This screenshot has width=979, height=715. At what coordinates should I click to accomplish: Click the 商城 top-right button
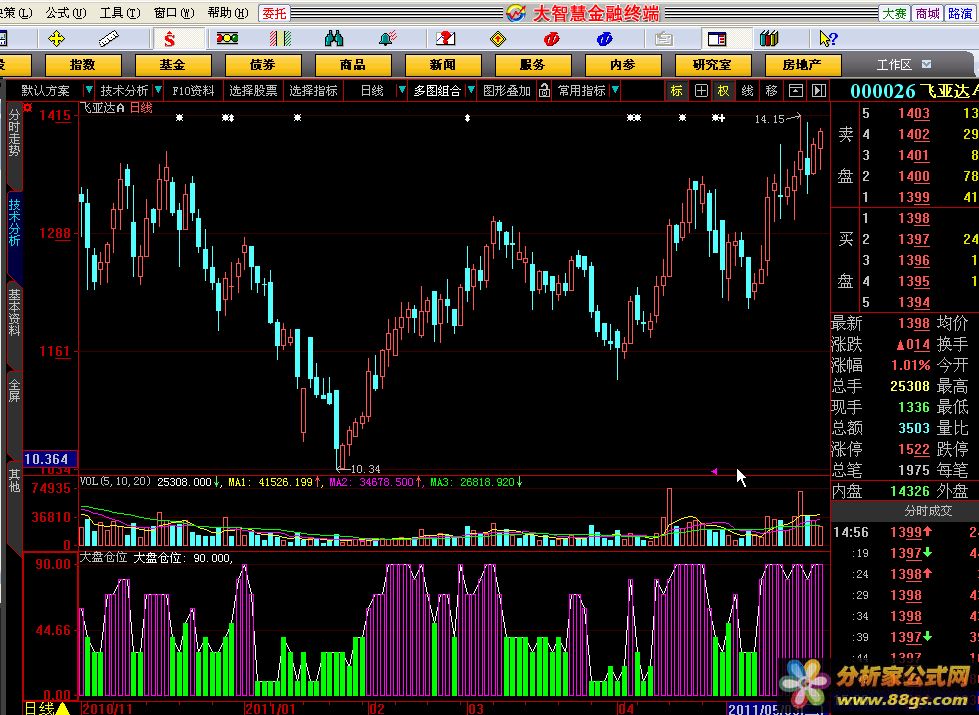tap(927, 13)
